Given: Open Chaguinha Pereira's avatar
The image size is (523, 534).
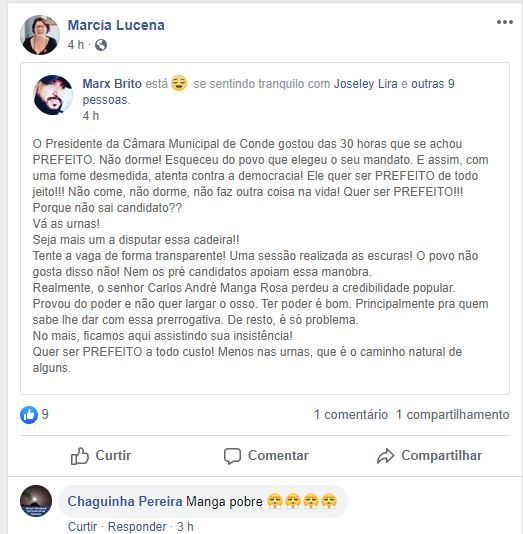Looking at the screenshot, I should tap(36, 501).
